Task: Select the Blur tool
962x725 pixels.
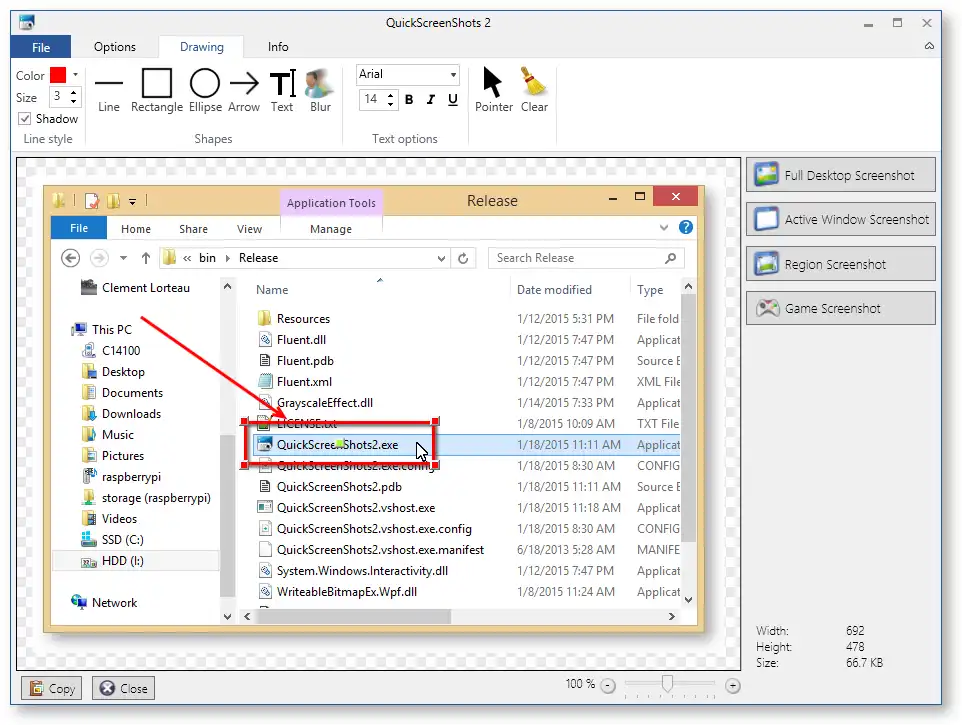Action: [320, 91]
